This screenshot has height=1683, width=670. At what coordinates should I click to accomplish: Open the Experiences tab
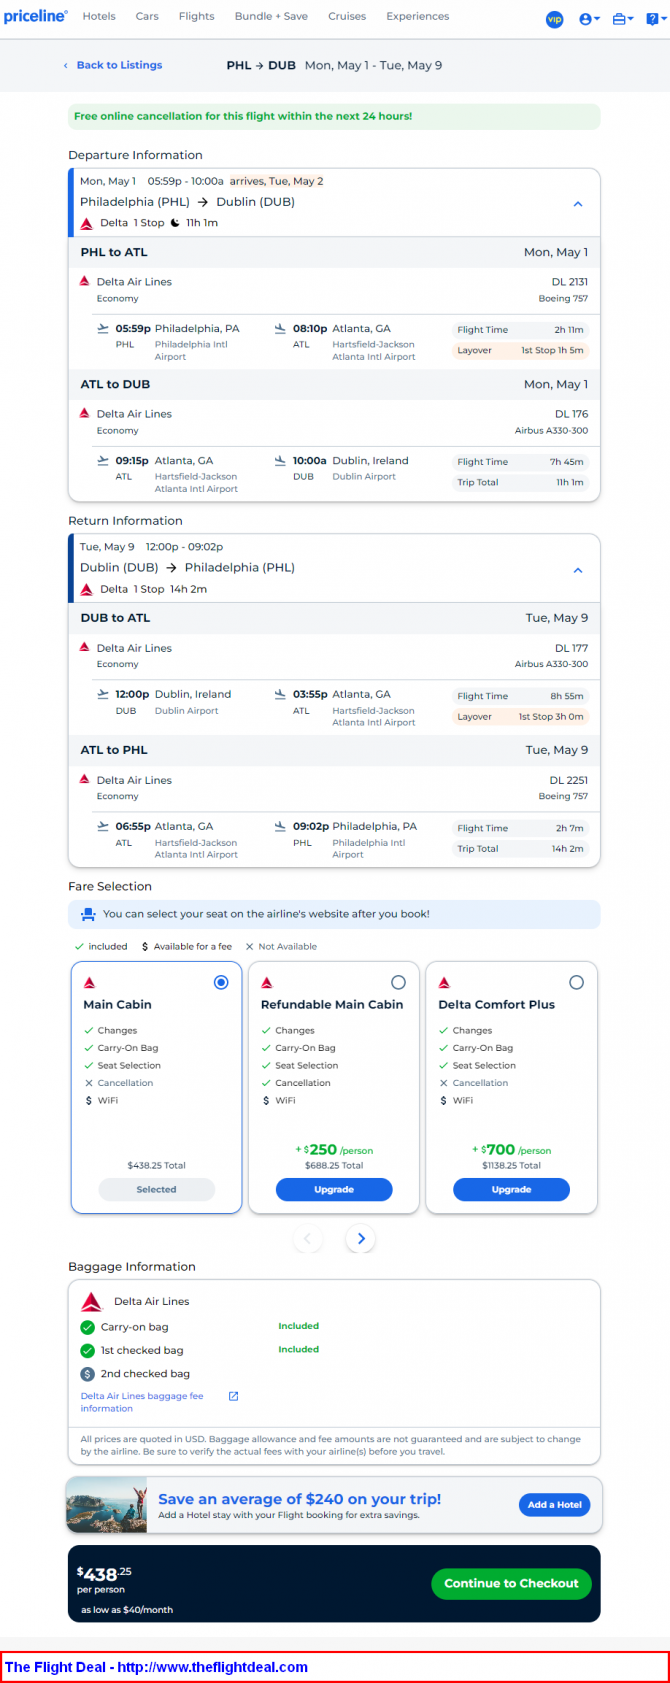(x=417, y=16)
